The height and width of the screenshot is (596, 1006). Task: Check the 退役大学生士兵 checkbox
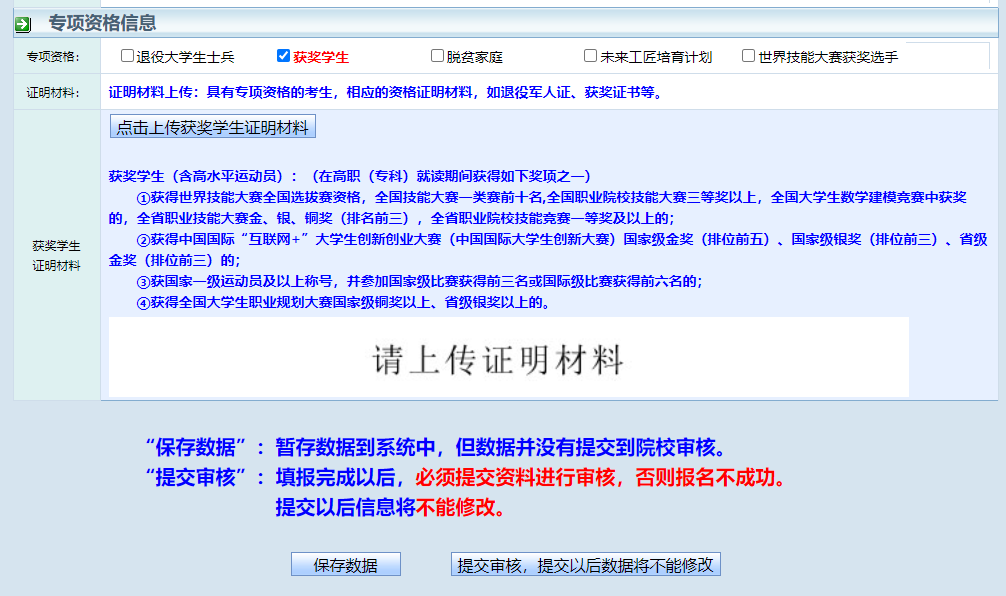pyautogui.click(x=127, y=56)
